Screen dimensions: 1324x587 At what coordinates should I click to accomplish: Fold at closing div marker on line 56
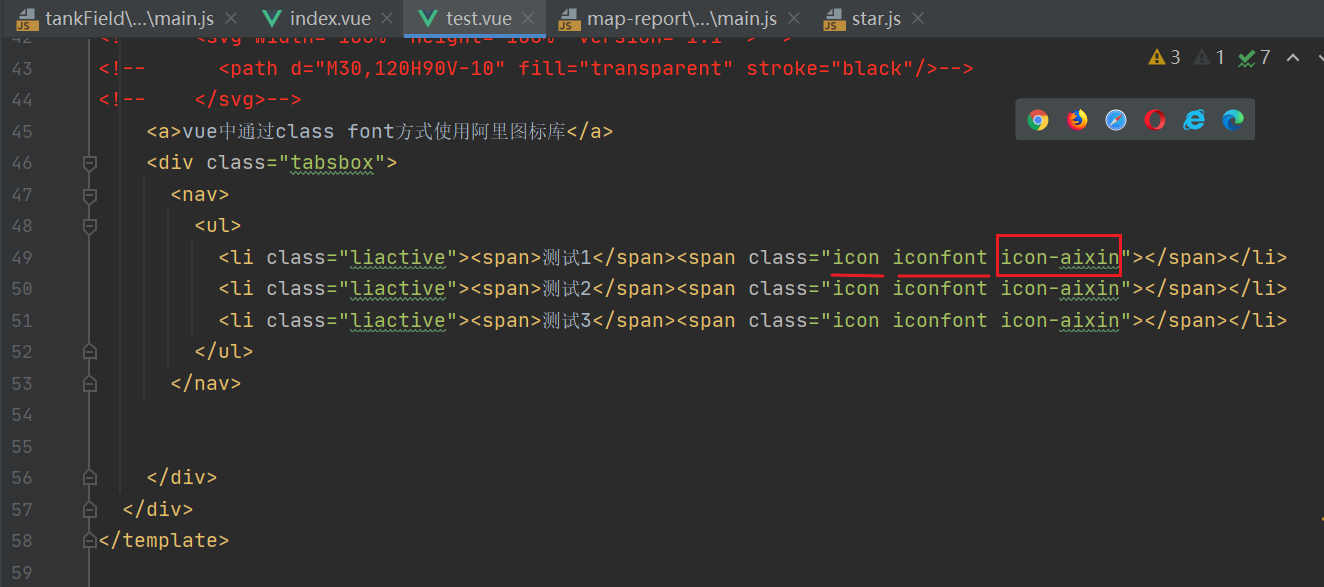click(x=90, y=478)
